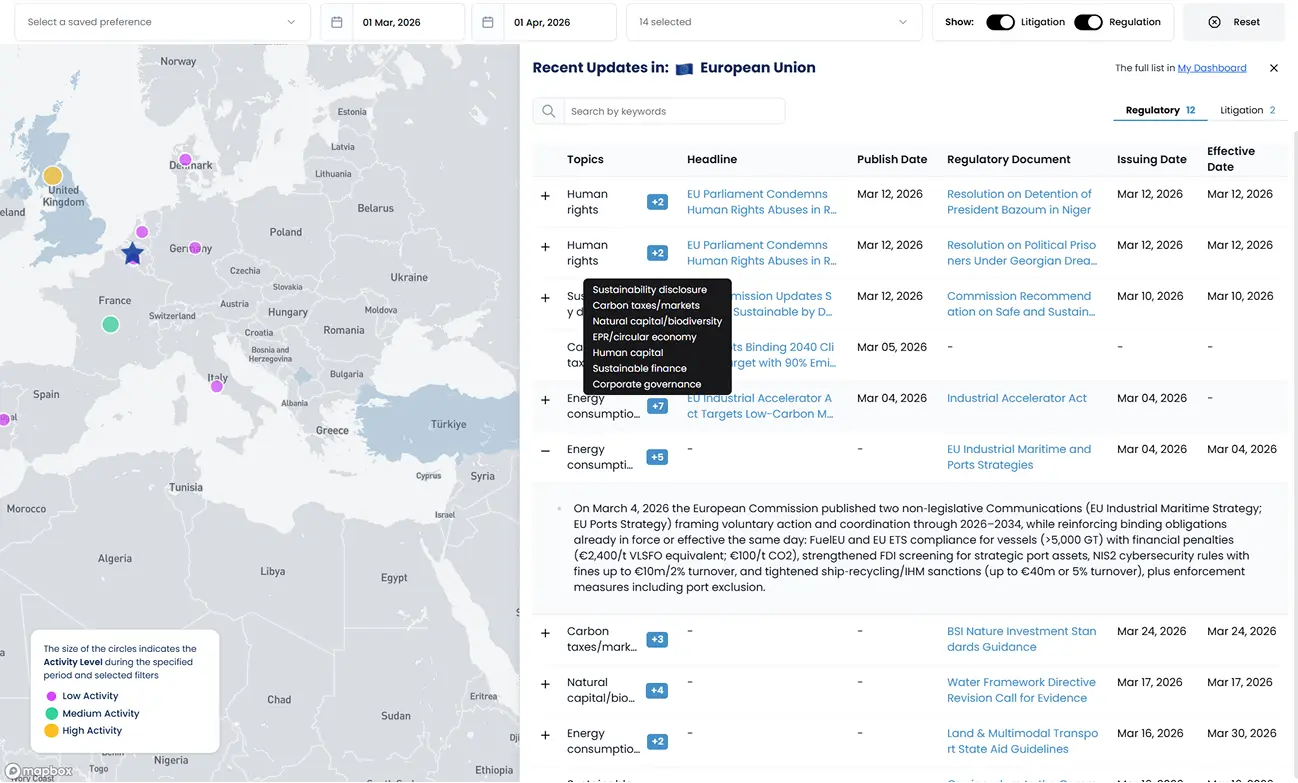Click the purple Italy activity circle
The image size is (1298, 783).
click(x=217, y=386)
